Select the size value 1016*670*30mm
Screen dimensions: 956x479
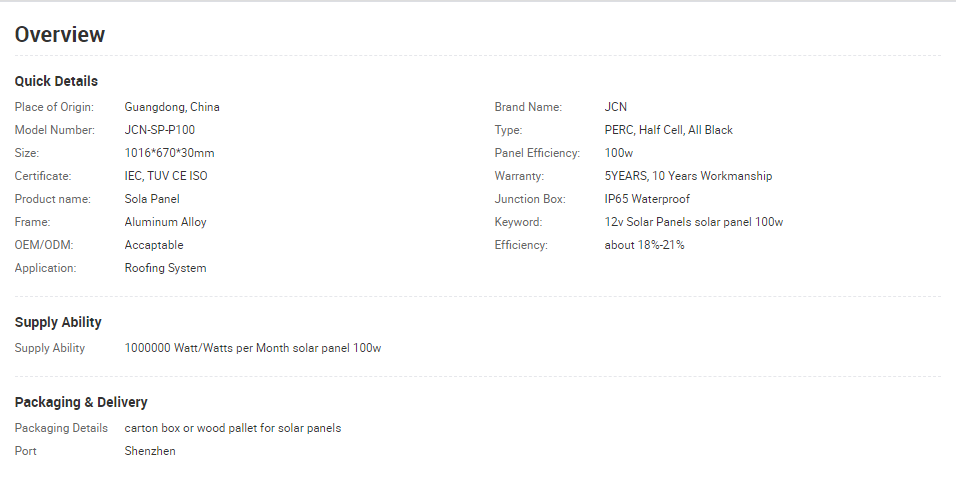pos(169,153)
